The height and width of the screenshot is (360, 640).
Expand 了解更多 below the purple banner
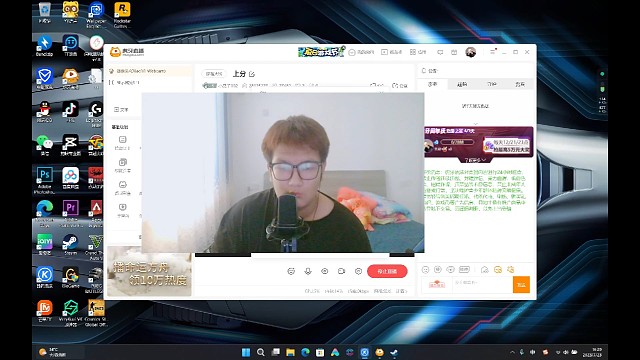[x=475, y=160]
